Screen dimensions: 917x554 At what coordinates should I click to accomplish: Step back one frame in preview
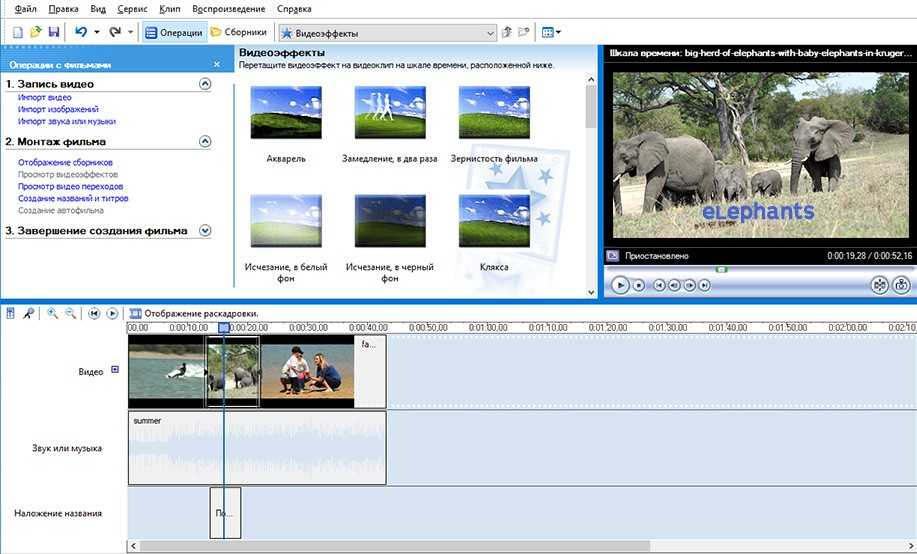pos(674,285)
